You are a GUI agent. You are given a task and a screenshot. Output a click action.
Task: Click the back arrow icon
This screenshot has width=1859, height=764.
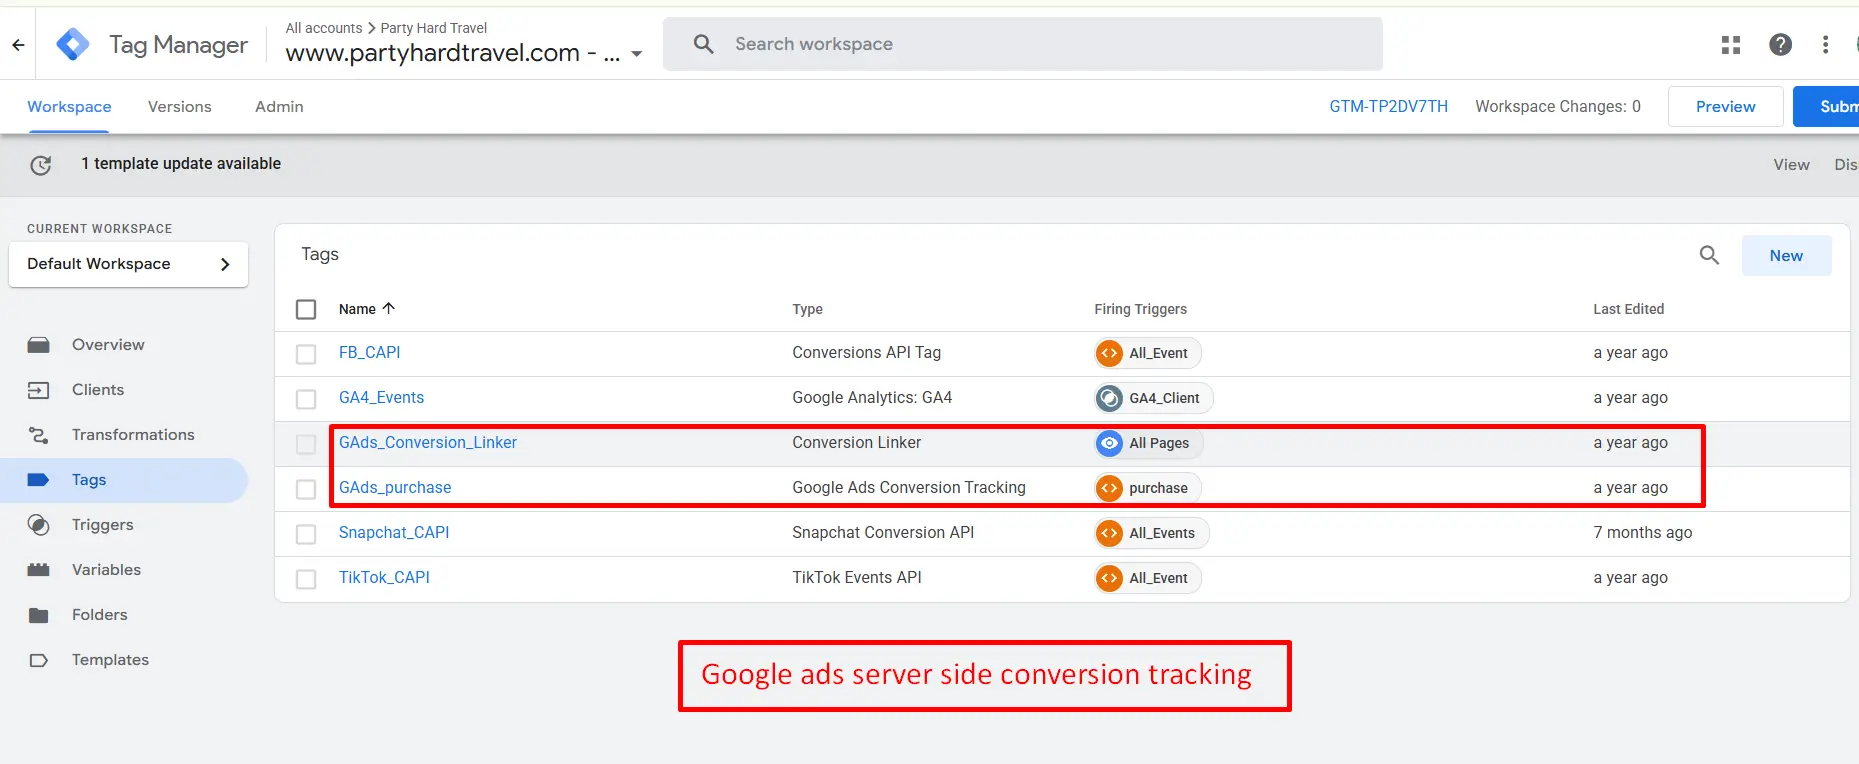pyautogui.click(x=18, y=45)
